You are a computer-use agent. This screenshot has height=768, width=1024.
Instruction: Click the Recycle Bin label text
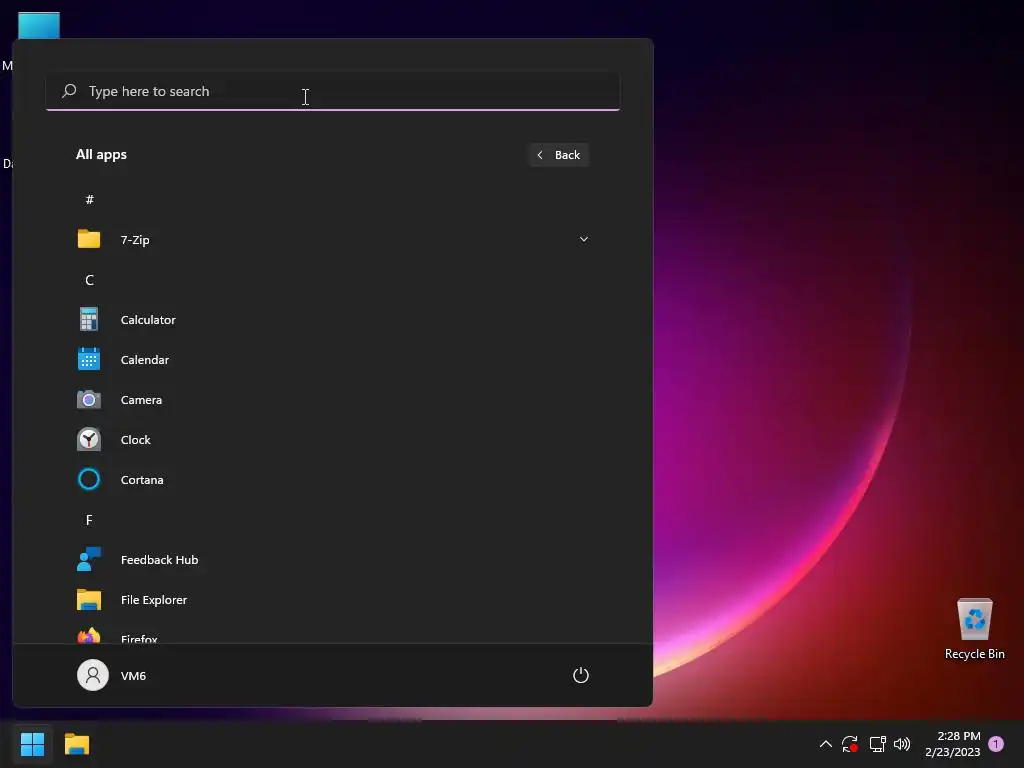pyautogui.click(x=974, y=654)
